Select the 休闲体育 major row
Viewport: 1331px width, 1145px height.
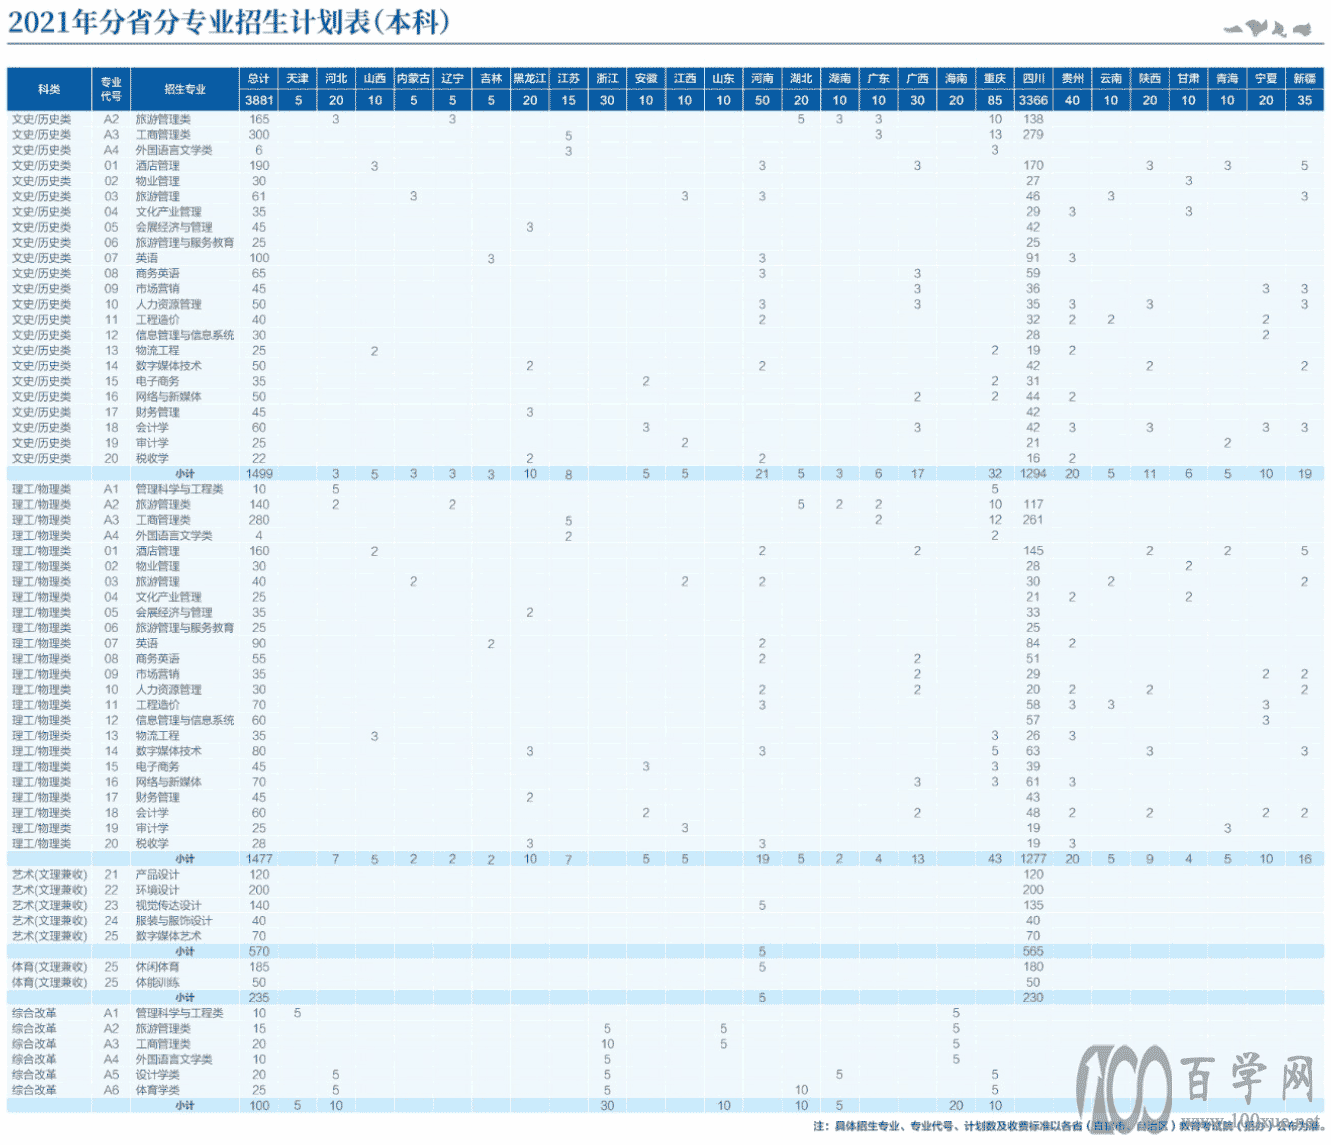click(x=665, y=967)
